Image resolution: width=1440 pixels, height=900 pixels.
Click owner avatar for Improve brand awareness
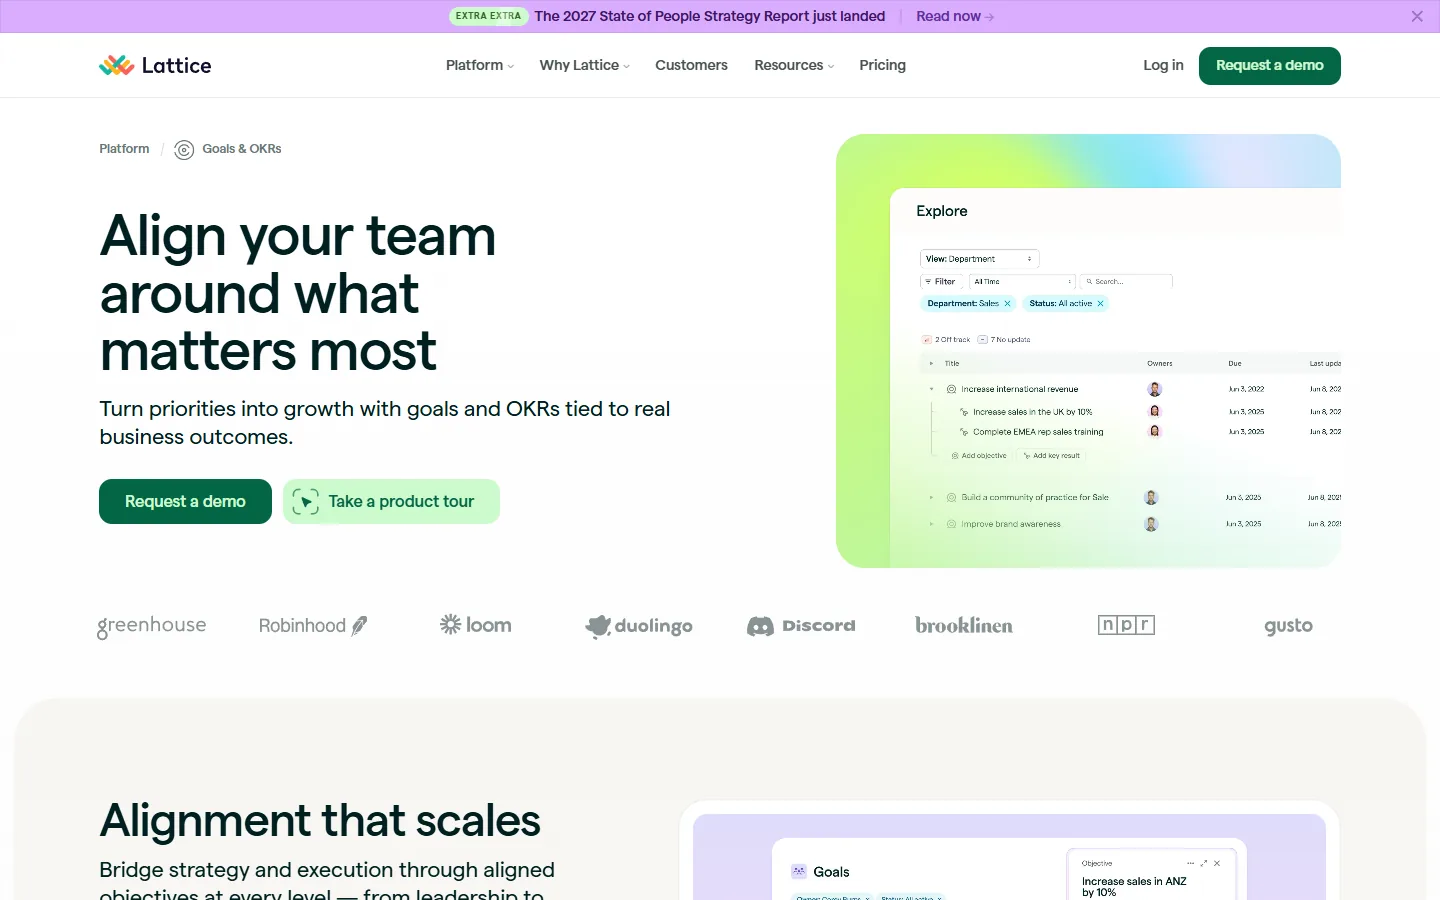click(1152, 524)
